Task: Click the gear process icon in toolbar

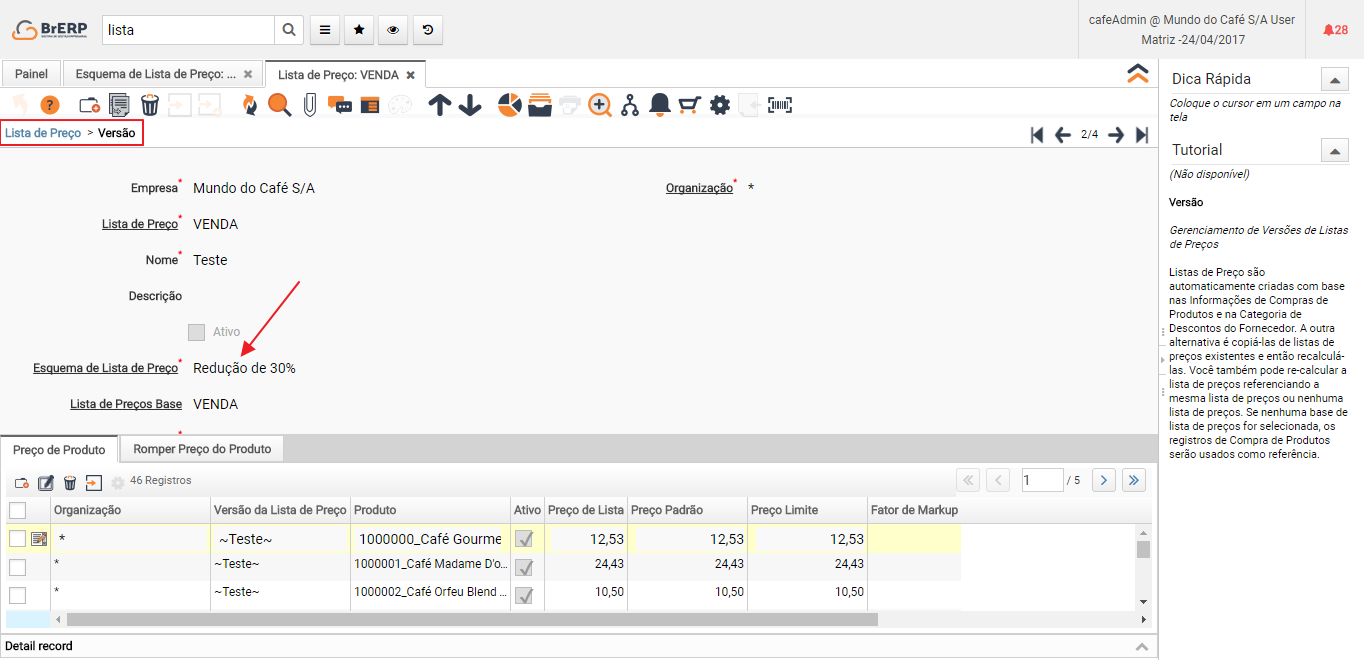Action: [x=720, y=105]
